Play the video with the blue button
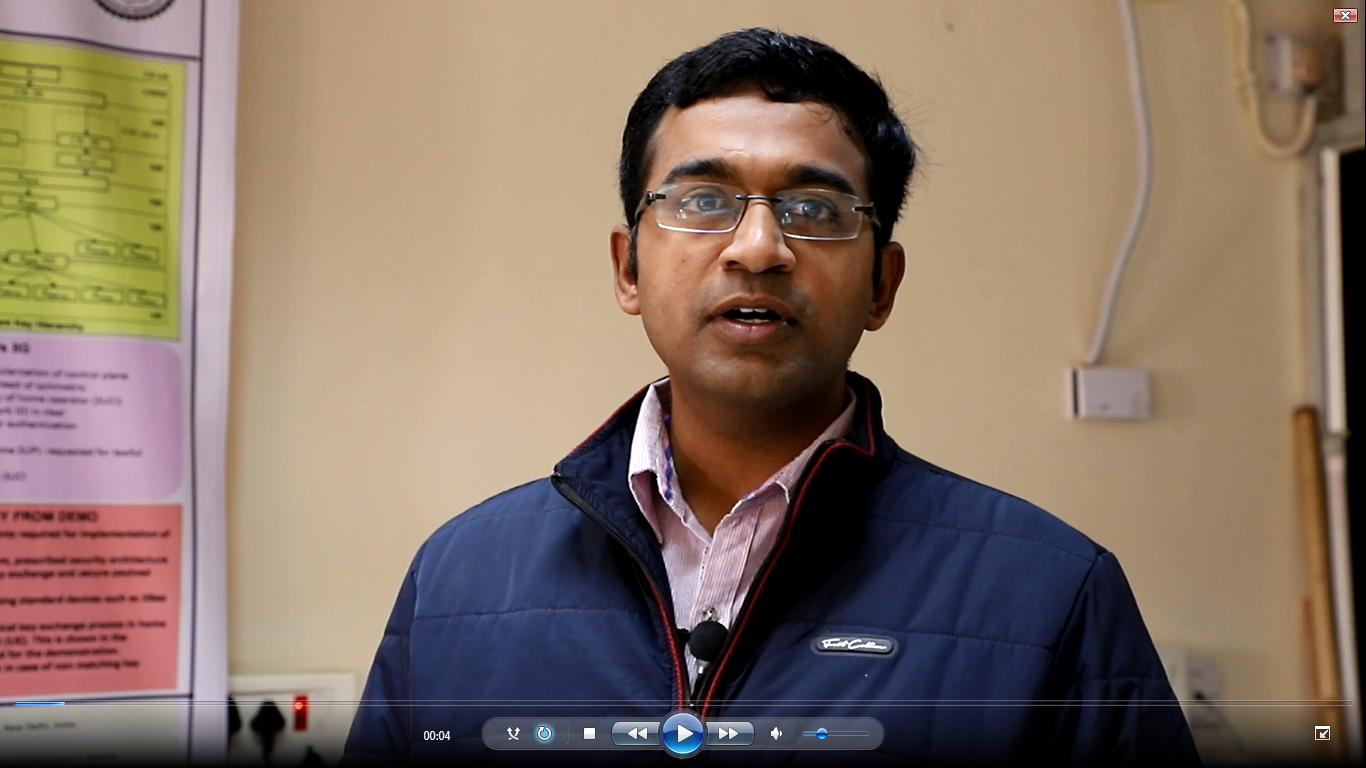1366x768 pixels. [x=683, y=734]
